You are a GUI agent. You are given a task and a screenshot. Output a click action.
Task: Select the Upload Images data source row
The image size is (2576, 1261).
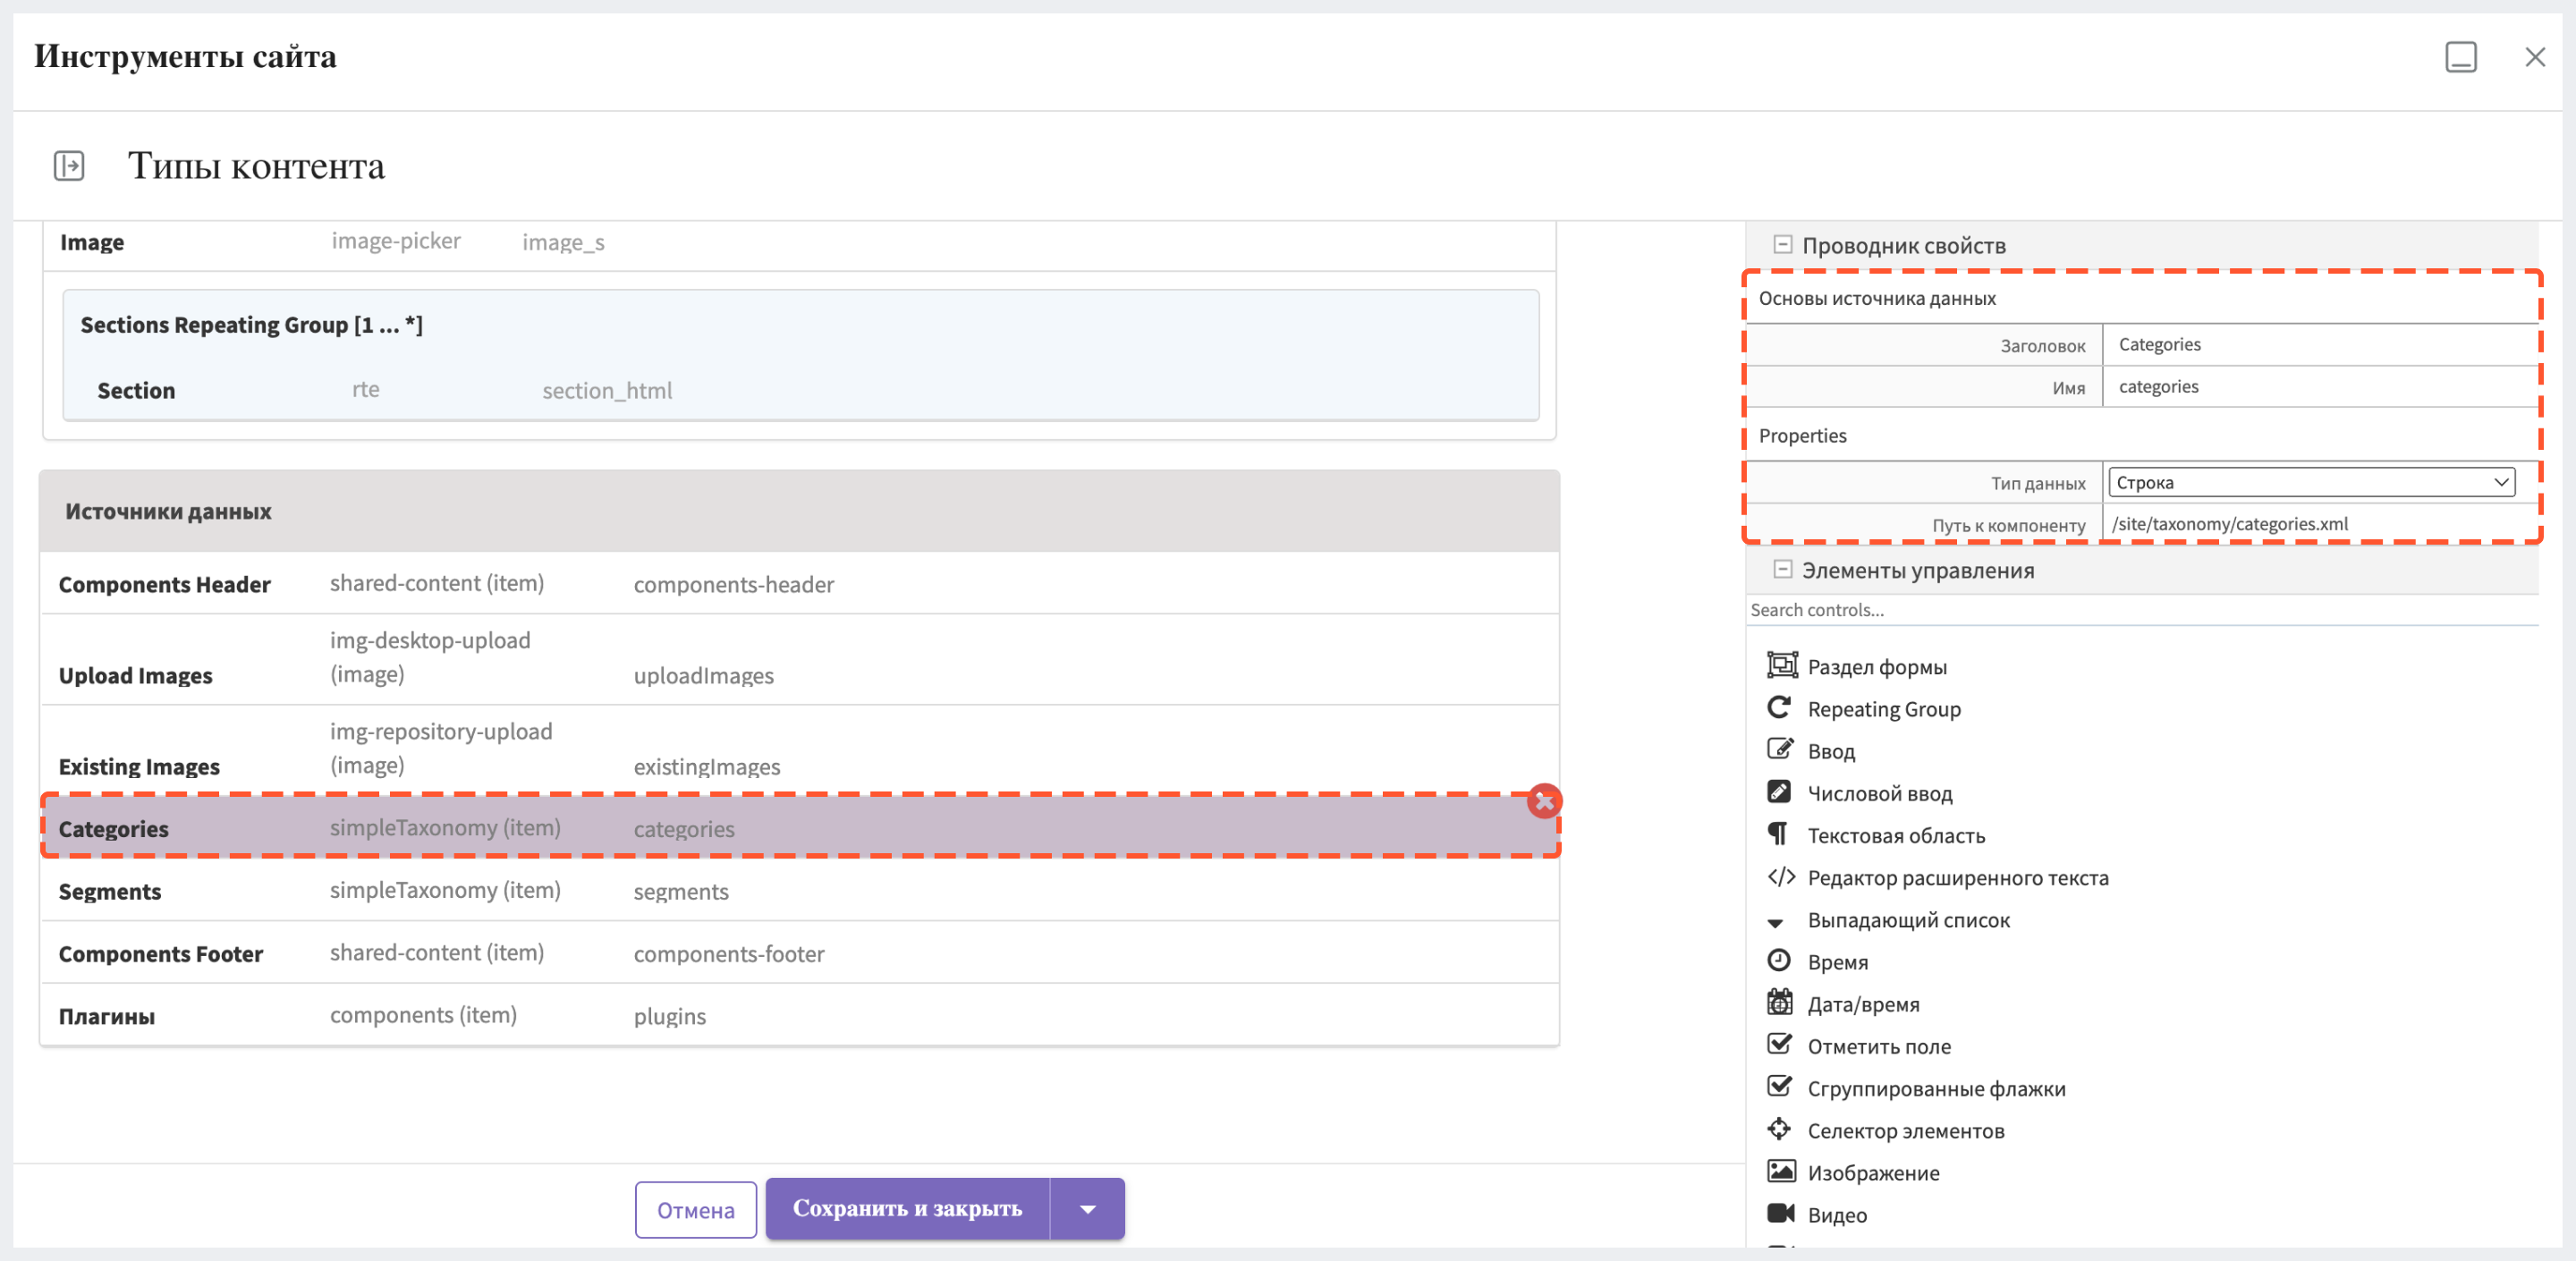pyautogui.click(x=799, y=660)
